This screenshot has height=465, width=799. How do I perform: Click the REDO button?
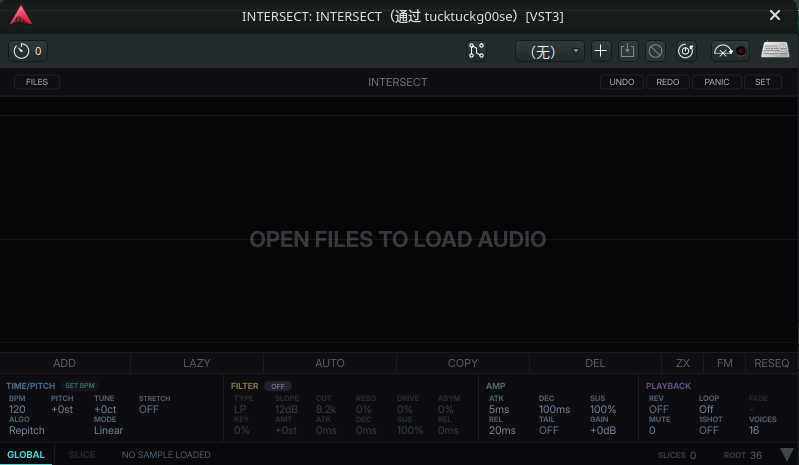tap(668, 82)
